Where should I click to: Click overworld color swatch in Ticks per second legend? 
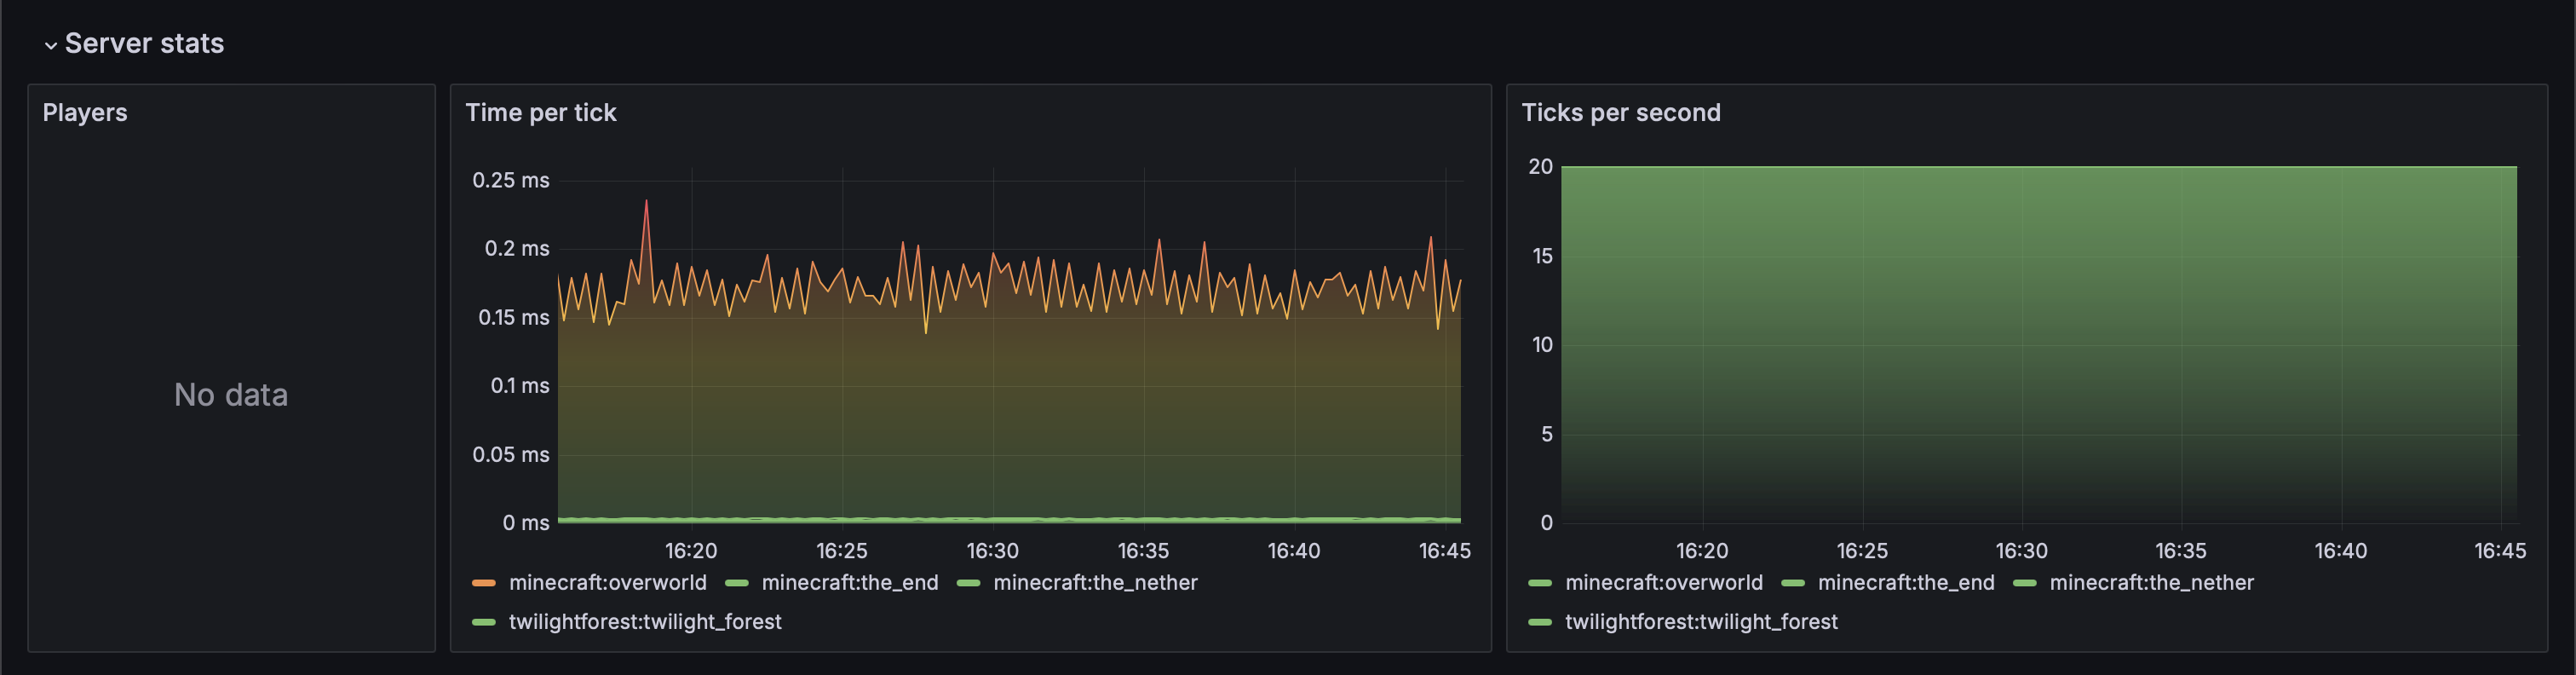pos(1540,583)
